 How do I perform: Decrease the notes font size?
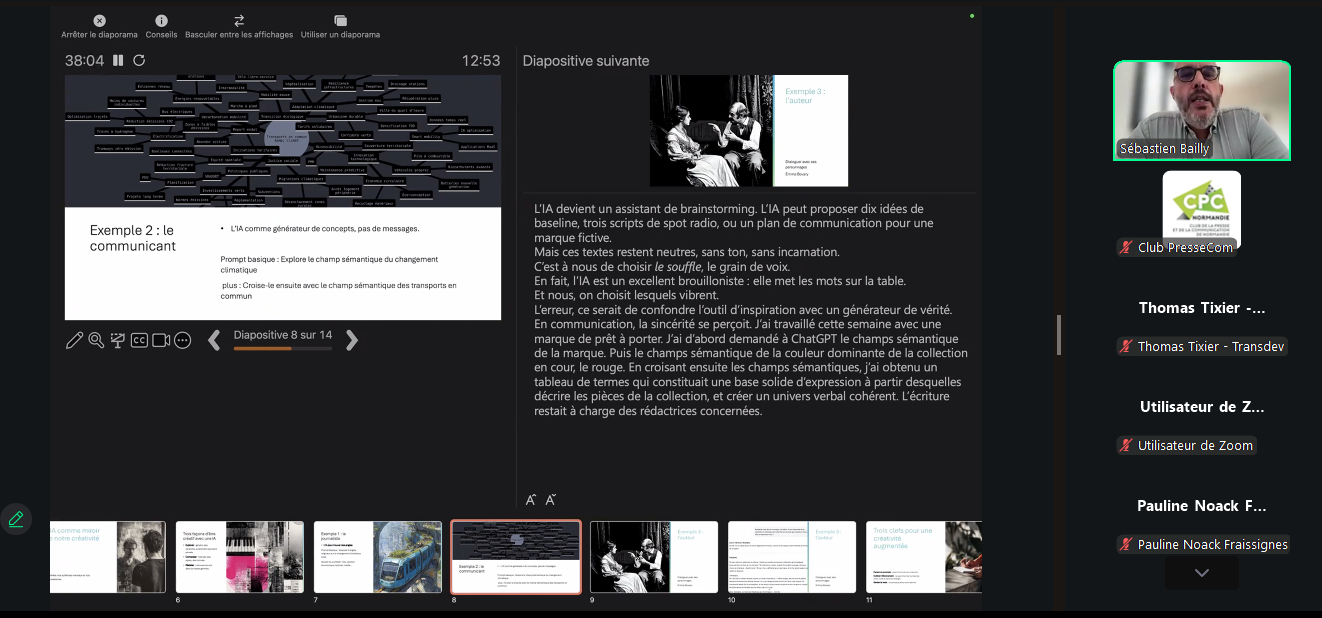[x=551, y=500]
